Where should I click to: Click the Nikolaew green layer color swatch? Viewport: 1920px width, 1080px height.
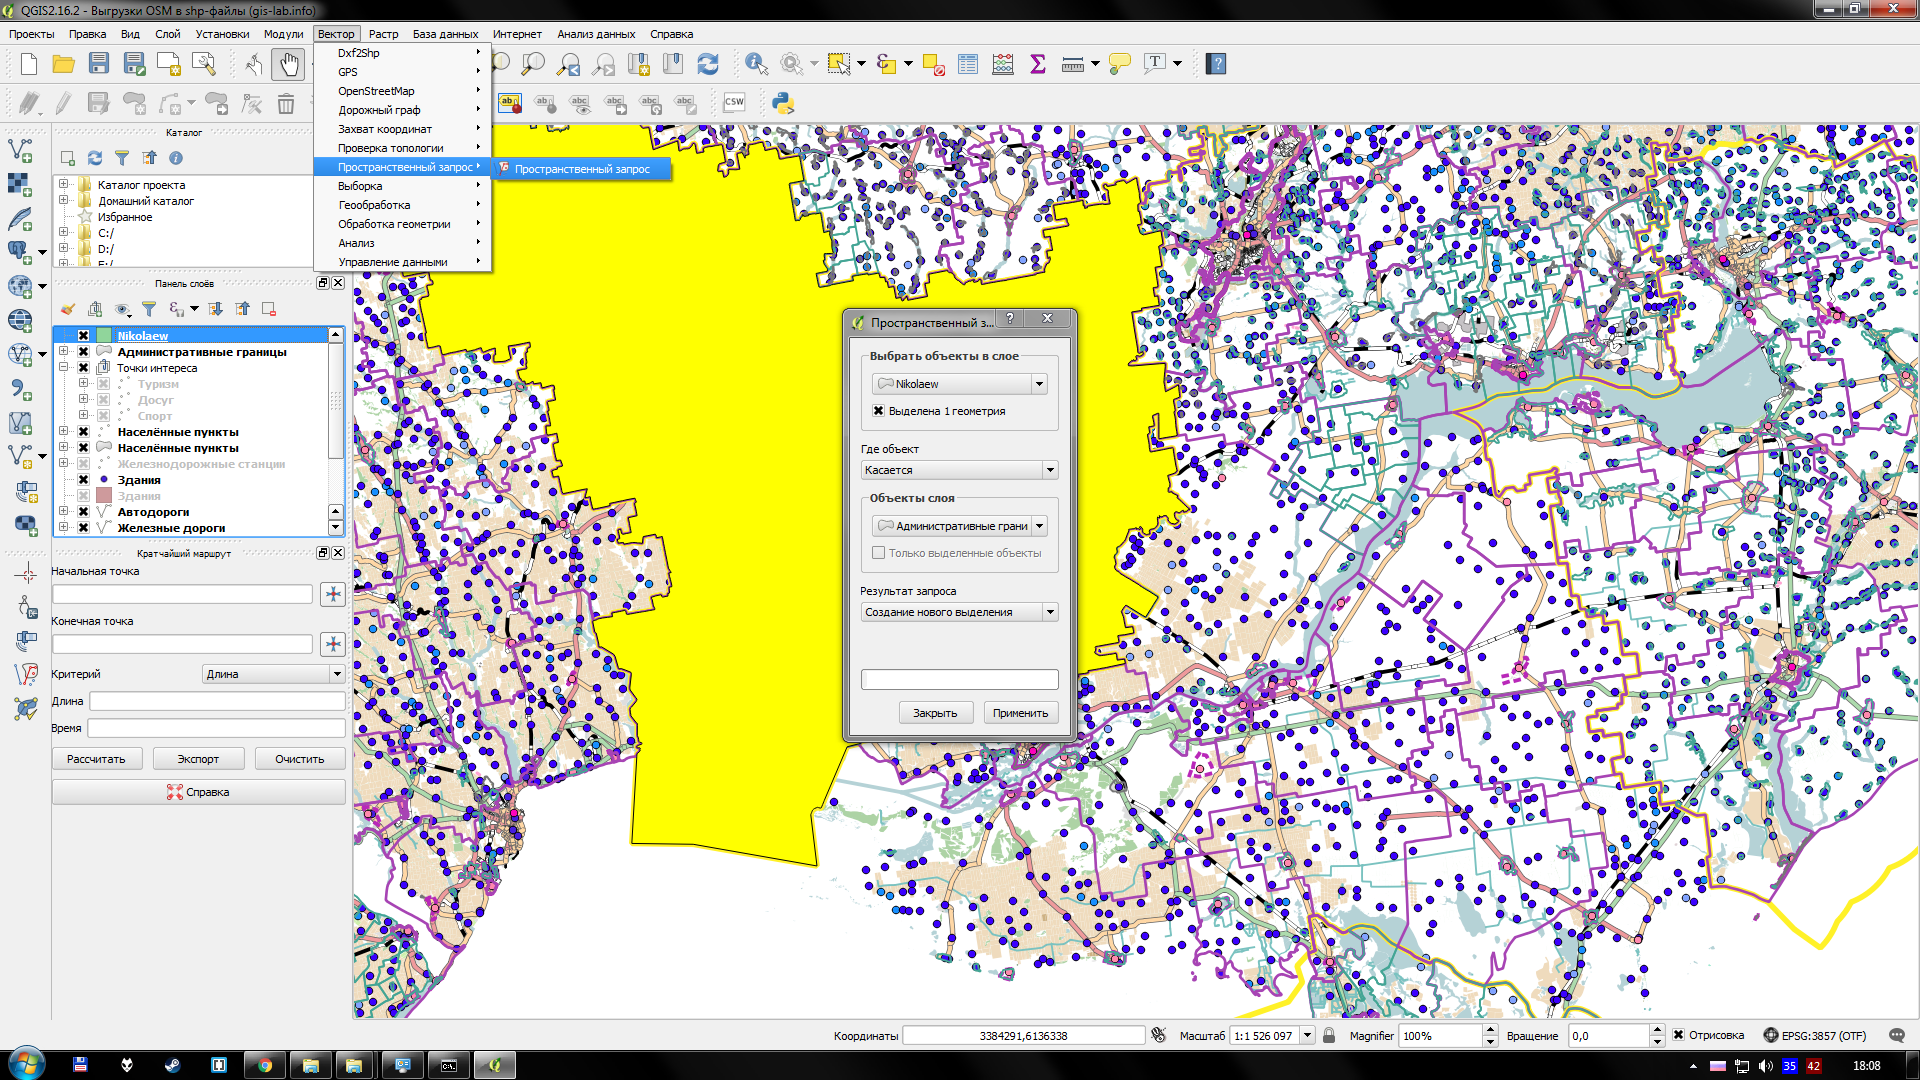click(104, 336)
